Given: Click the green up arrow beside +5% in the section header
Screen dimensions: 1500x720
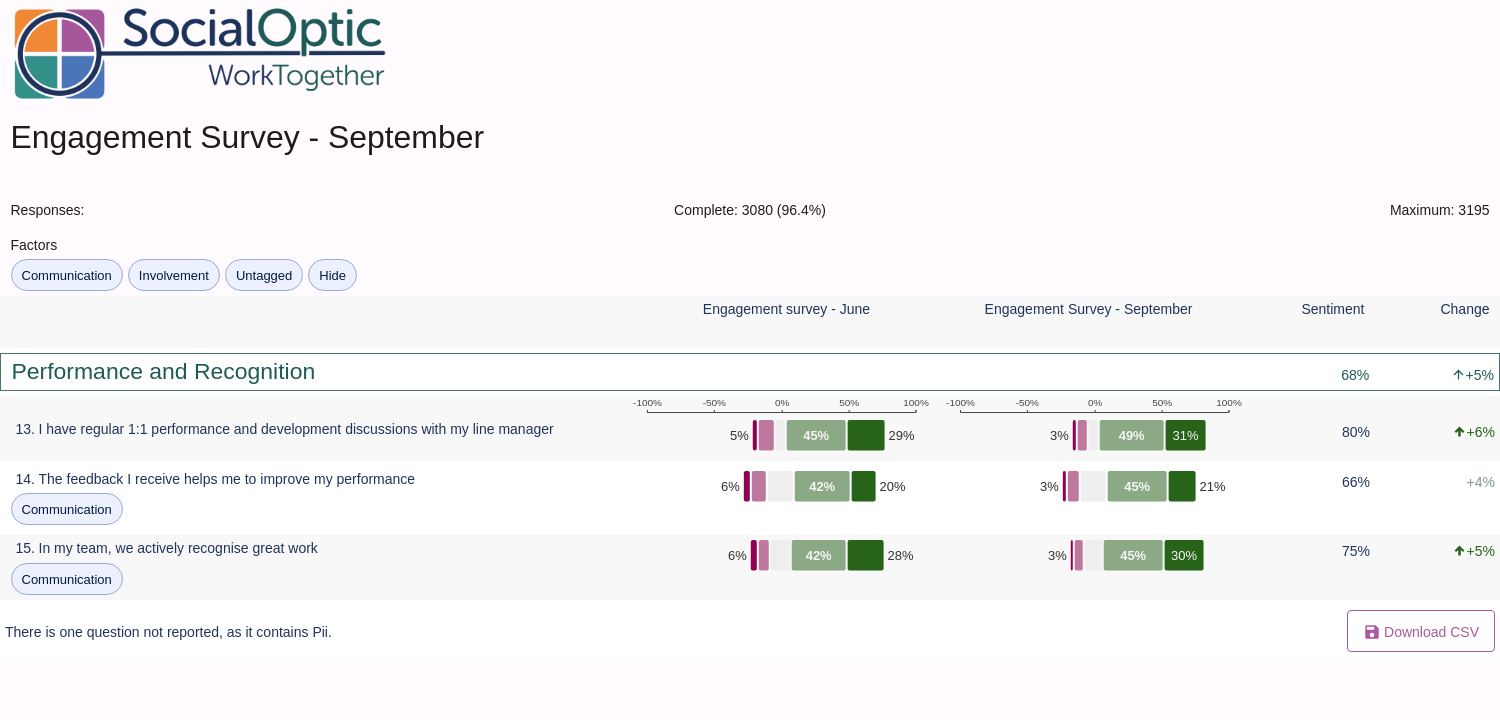Looking at the screenshot, I should point(1458,375).
